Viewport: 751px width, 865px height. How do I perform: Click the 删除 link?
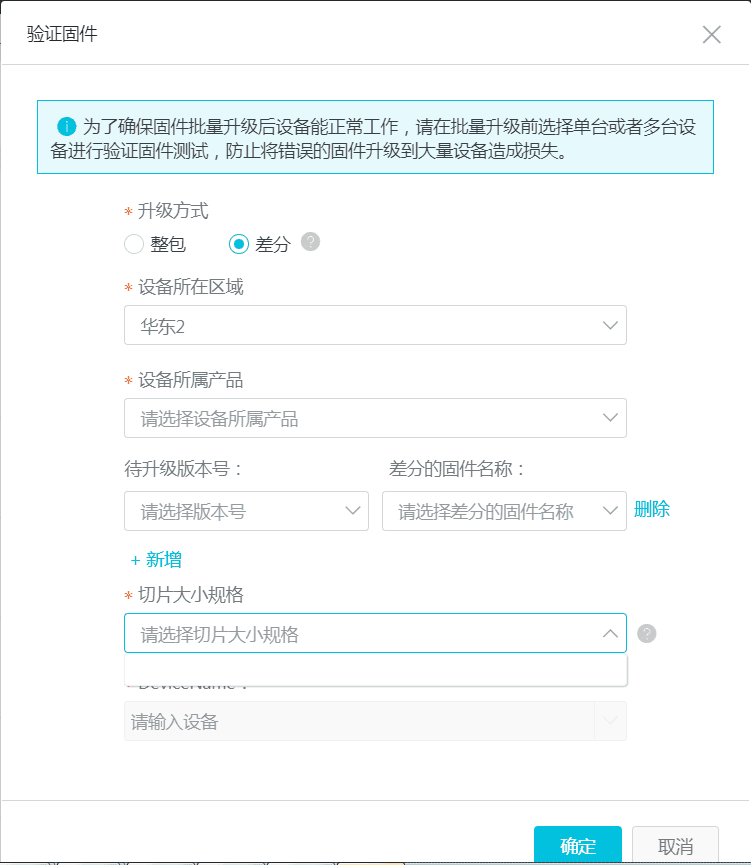click(x=652, y=509)
